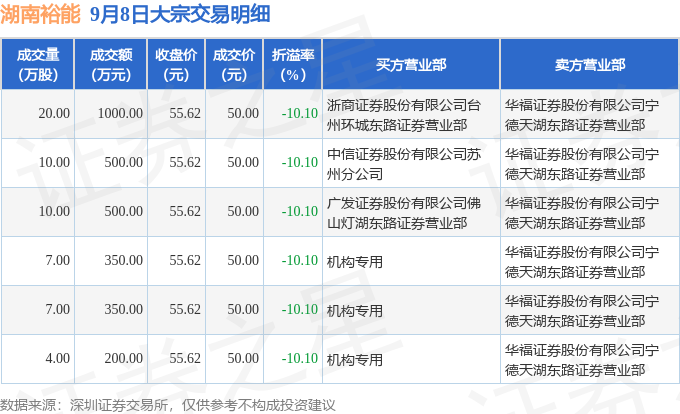Click 机构专用 buyer in the last row
This screenshot has height=414, width=680.
pyautogui.click(x=355, y=360)
